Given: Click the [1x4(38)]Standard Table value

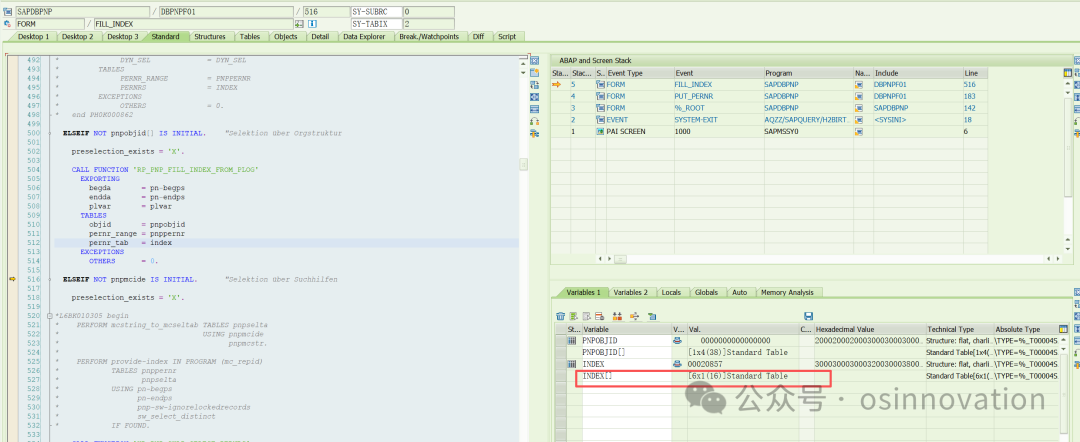Looking at the screenshot, I should (x=738, y=352).
